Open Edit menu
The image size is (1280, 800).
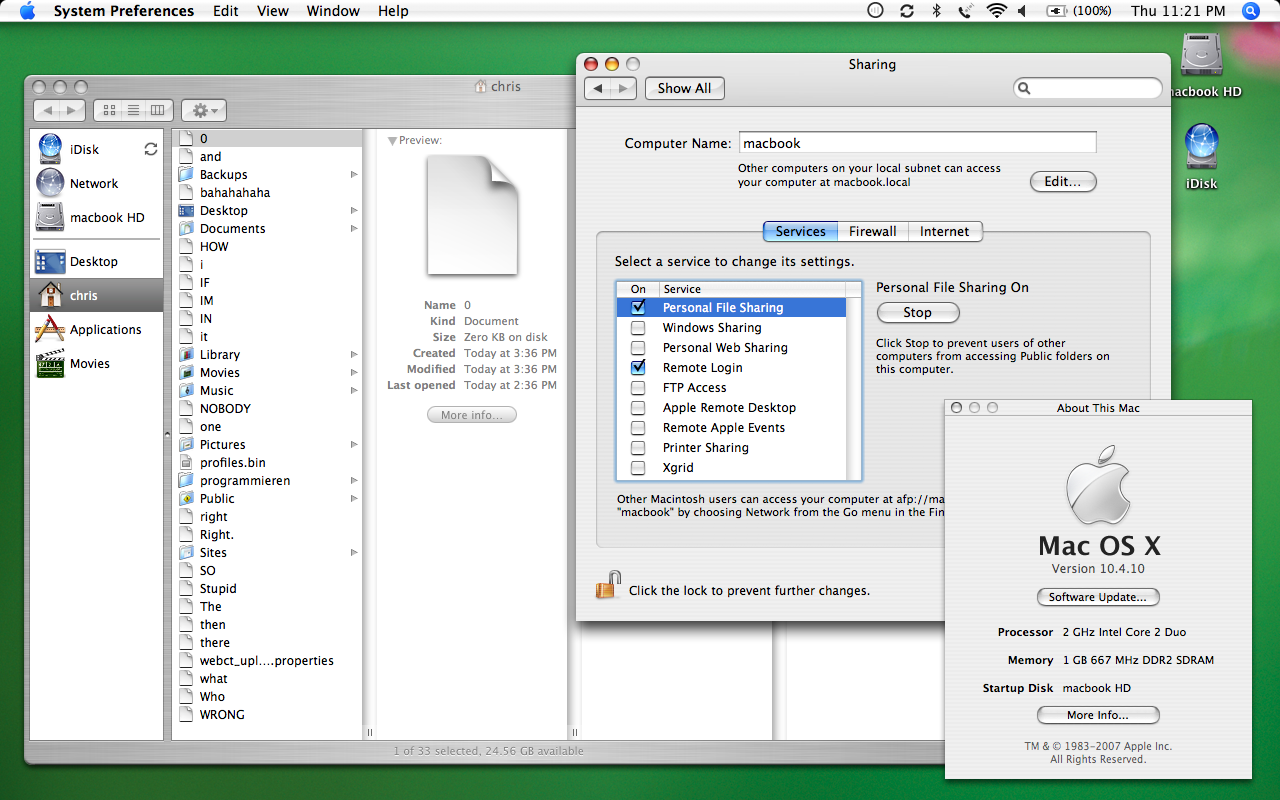226,11
